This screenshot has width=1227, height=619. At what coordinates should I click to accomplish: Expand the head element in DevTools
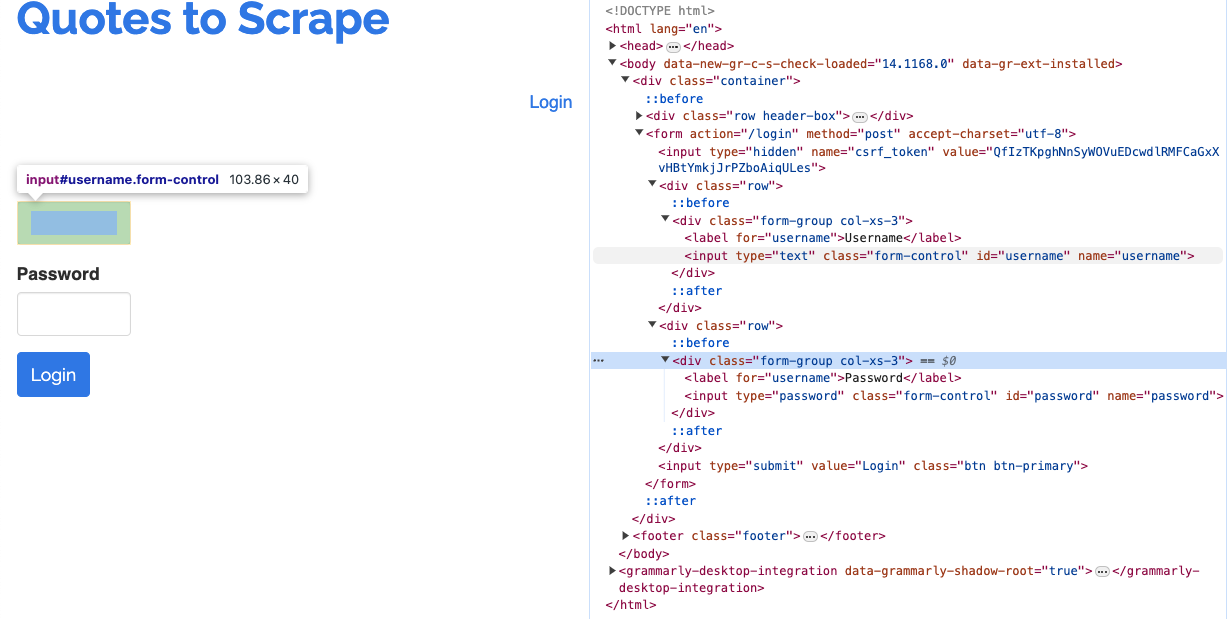[612, 45]
